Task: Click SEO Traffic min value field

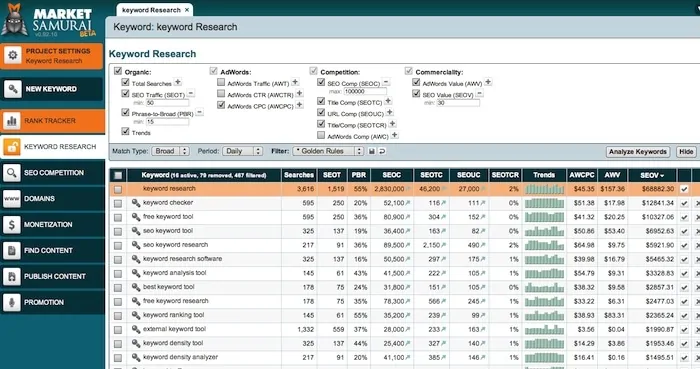Action: point(167,103)
